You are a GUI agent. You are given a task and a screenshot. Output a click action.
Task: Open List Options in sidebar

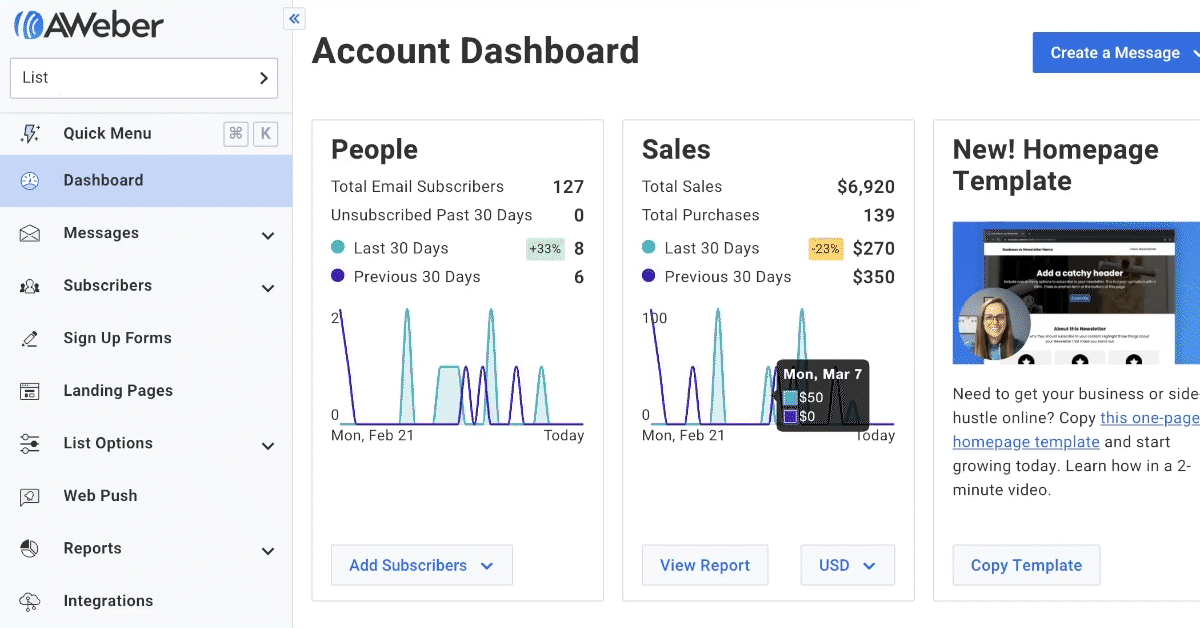(x=108, y=444)
